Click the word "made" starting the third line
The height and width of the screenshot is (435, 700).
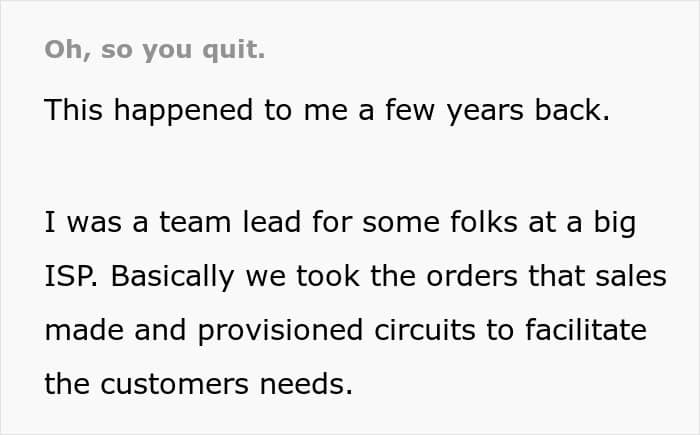coord(84,330)
